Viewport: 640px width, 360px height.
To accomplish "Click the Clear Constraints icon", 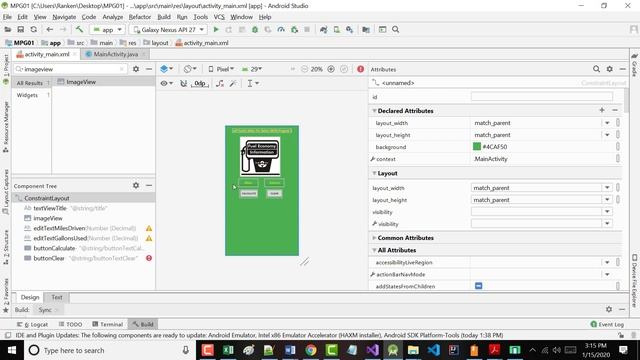I will tap(220, 84).
